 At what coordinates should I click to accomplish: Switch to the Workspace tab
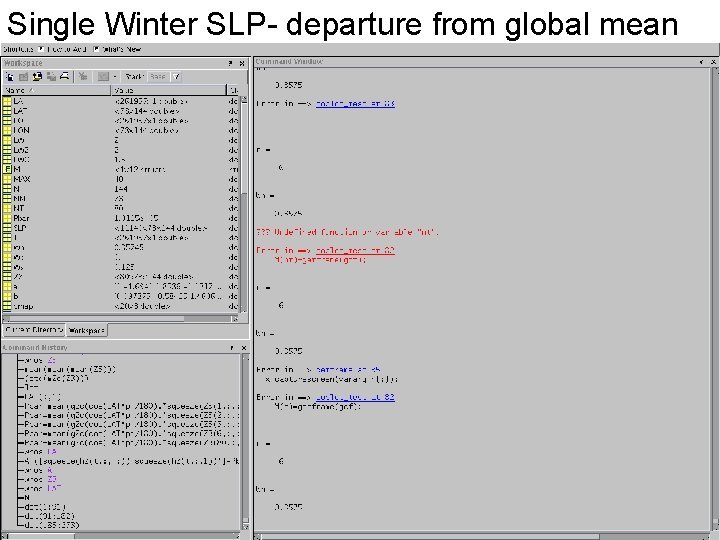click(x=87, y=330)
